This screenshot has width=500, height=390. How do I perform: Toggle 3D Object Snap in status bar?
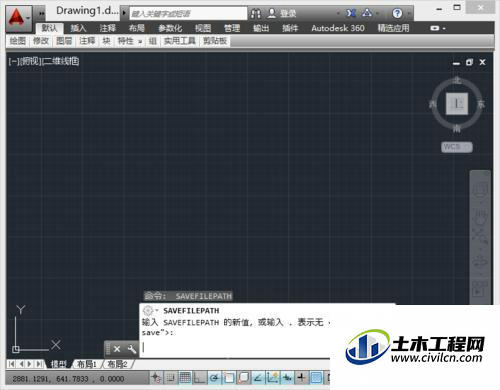(x=244, y=378)
